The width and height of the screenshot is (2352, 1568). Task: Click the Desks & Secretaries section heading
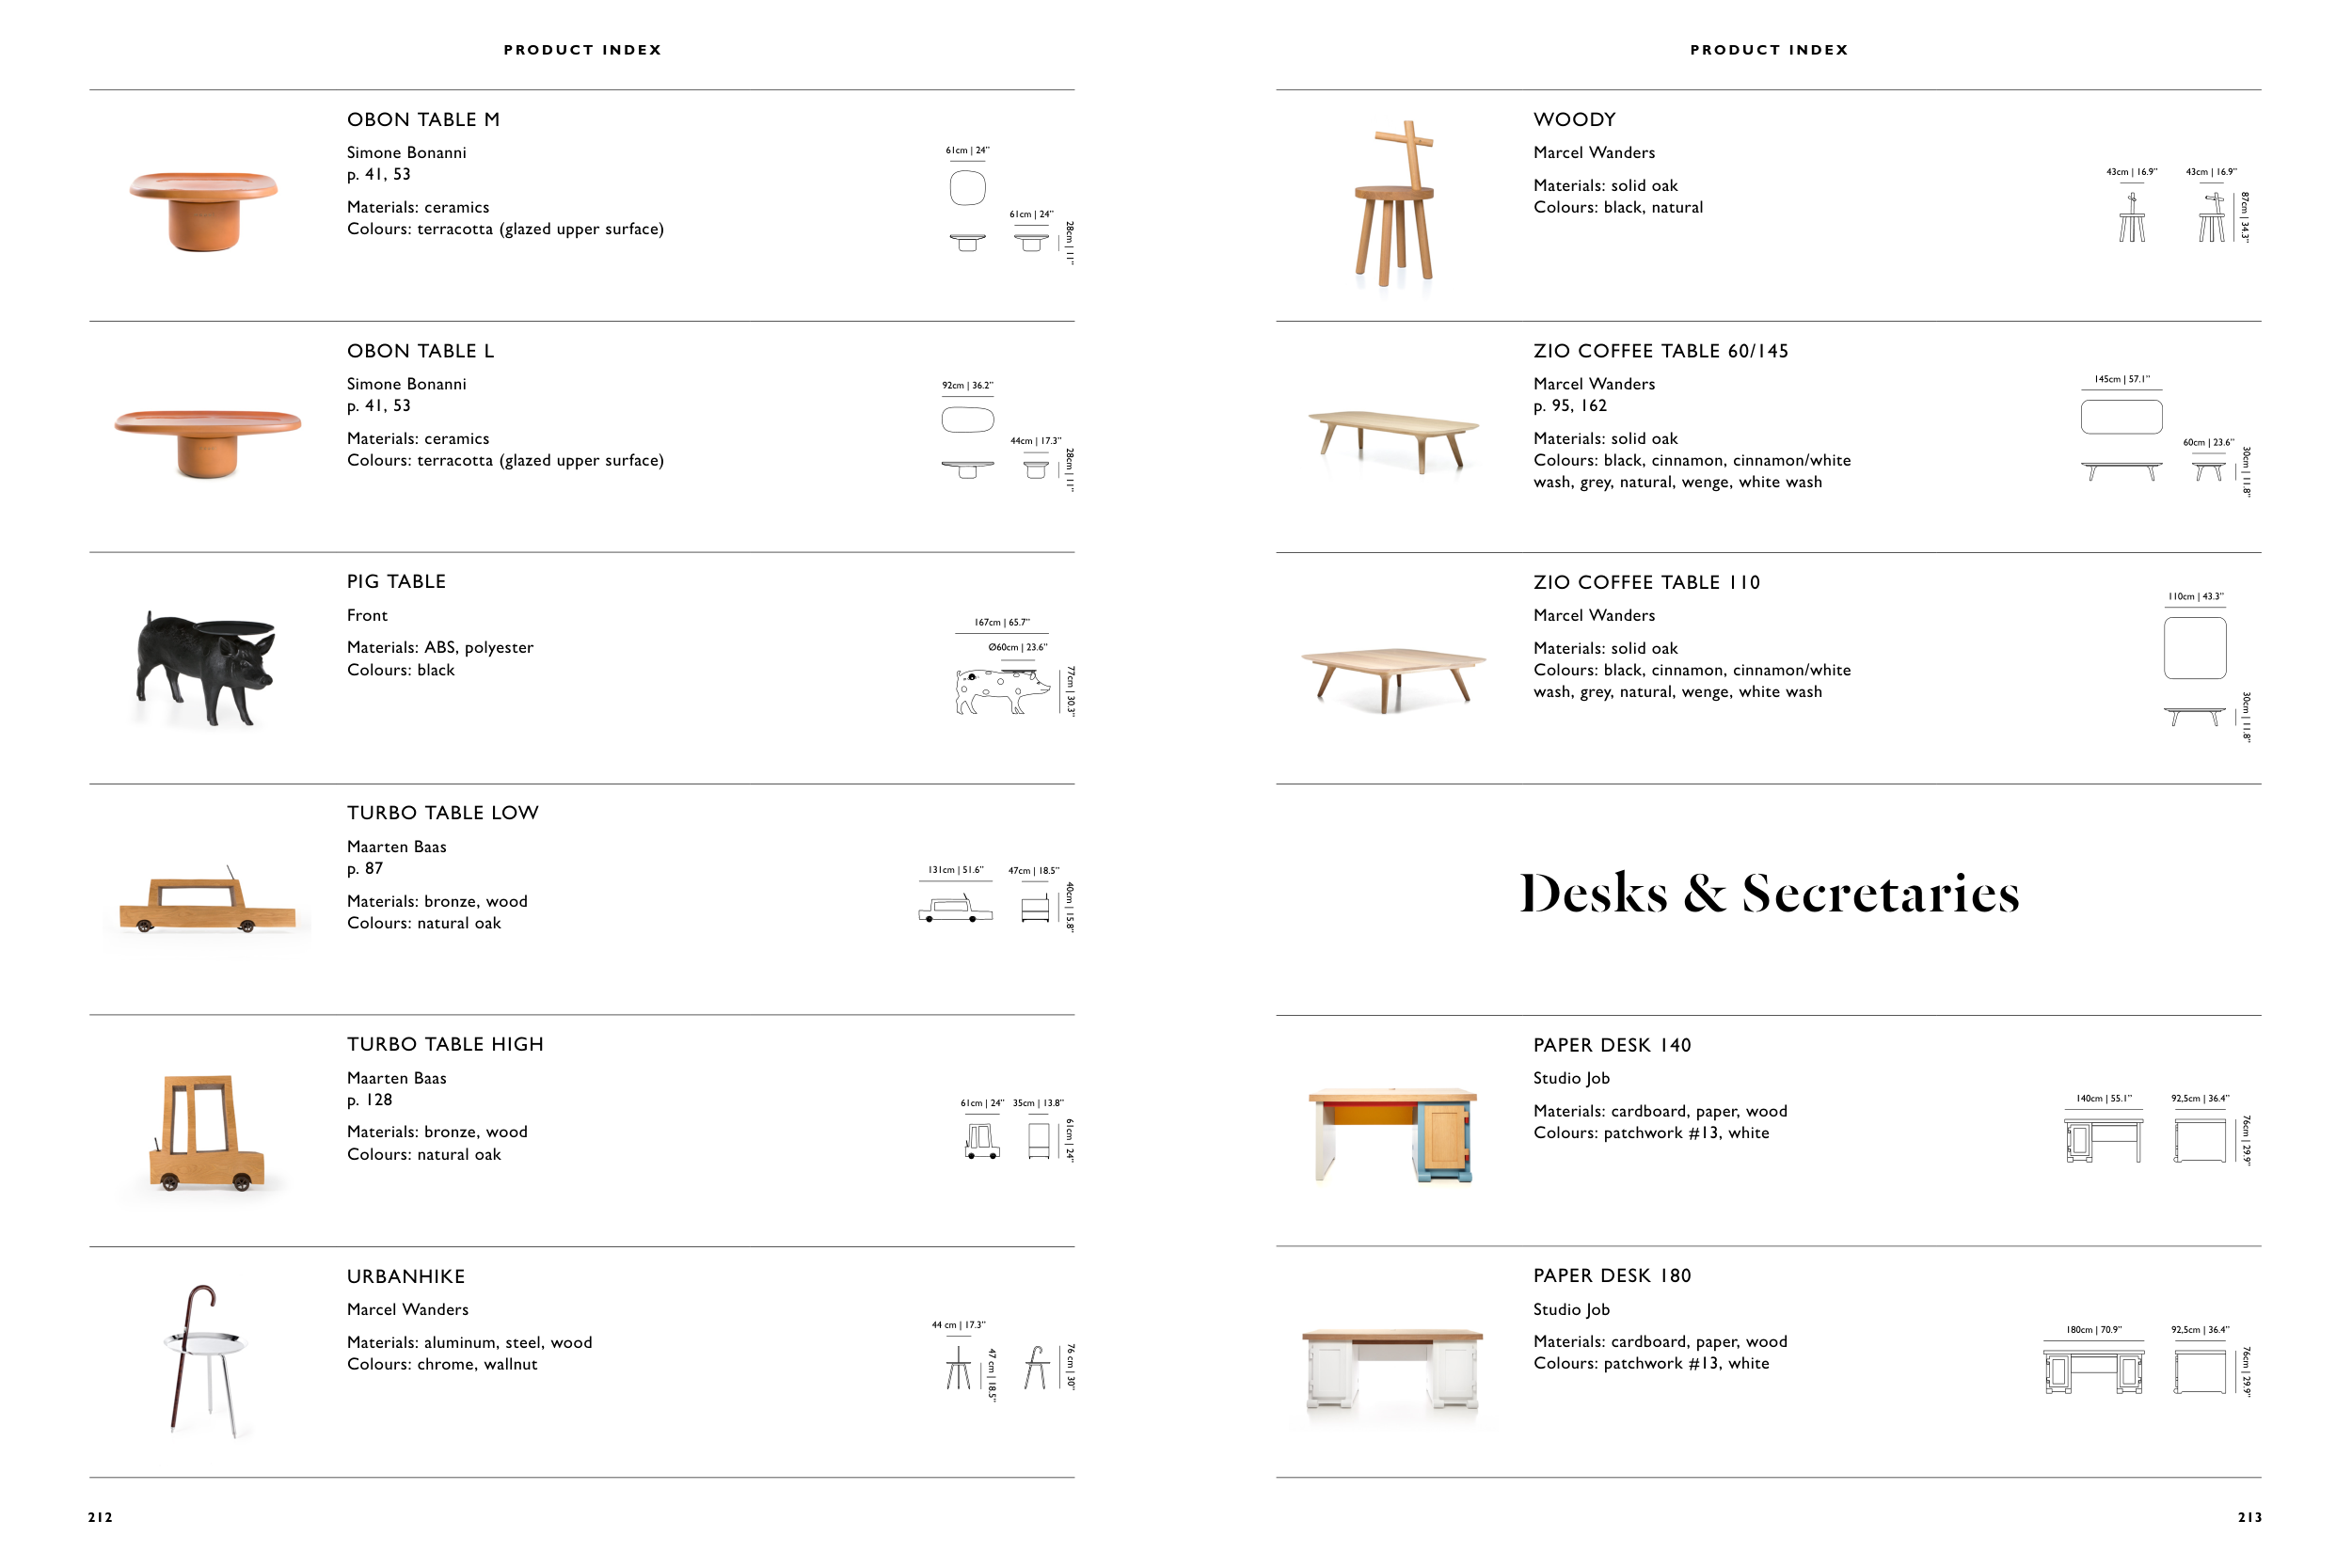[x=1768, y=893]
